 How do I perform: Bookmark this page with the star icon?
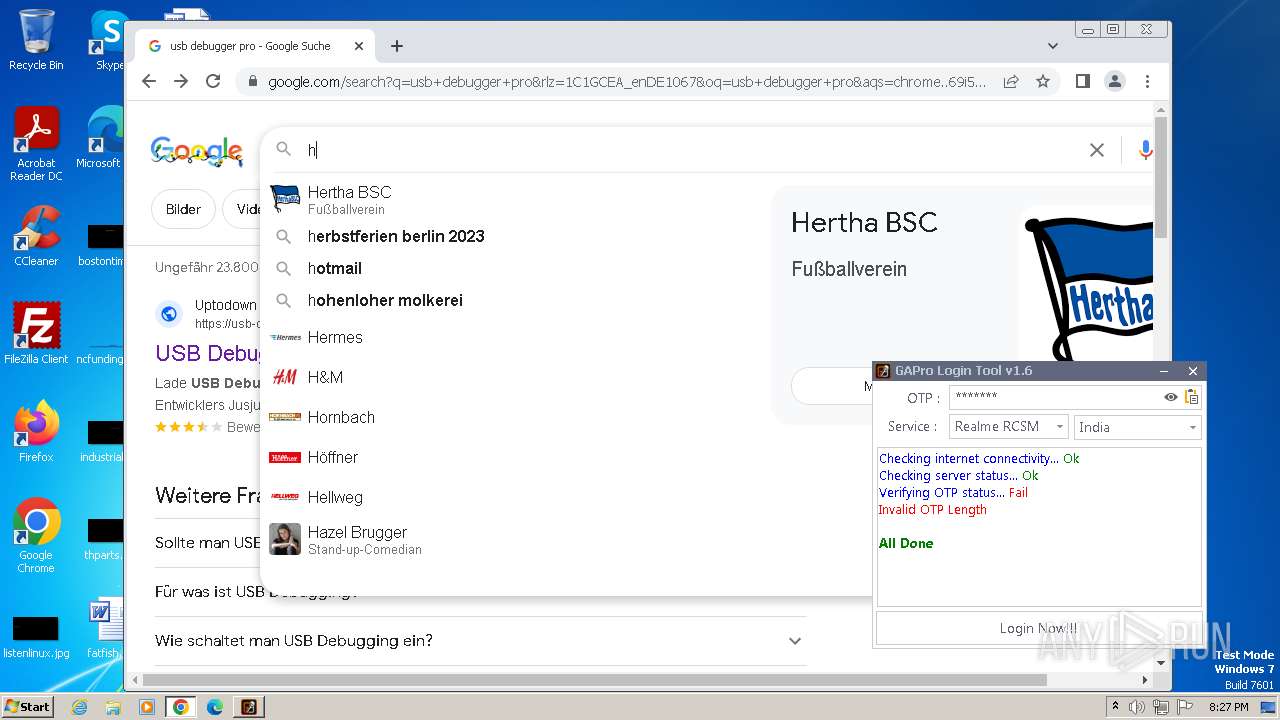point(1043,81)
